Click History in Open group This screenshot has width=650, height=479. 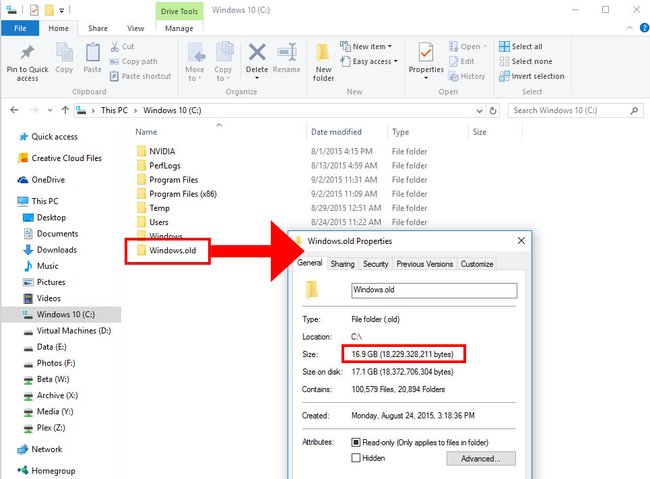tap(467, 76)
